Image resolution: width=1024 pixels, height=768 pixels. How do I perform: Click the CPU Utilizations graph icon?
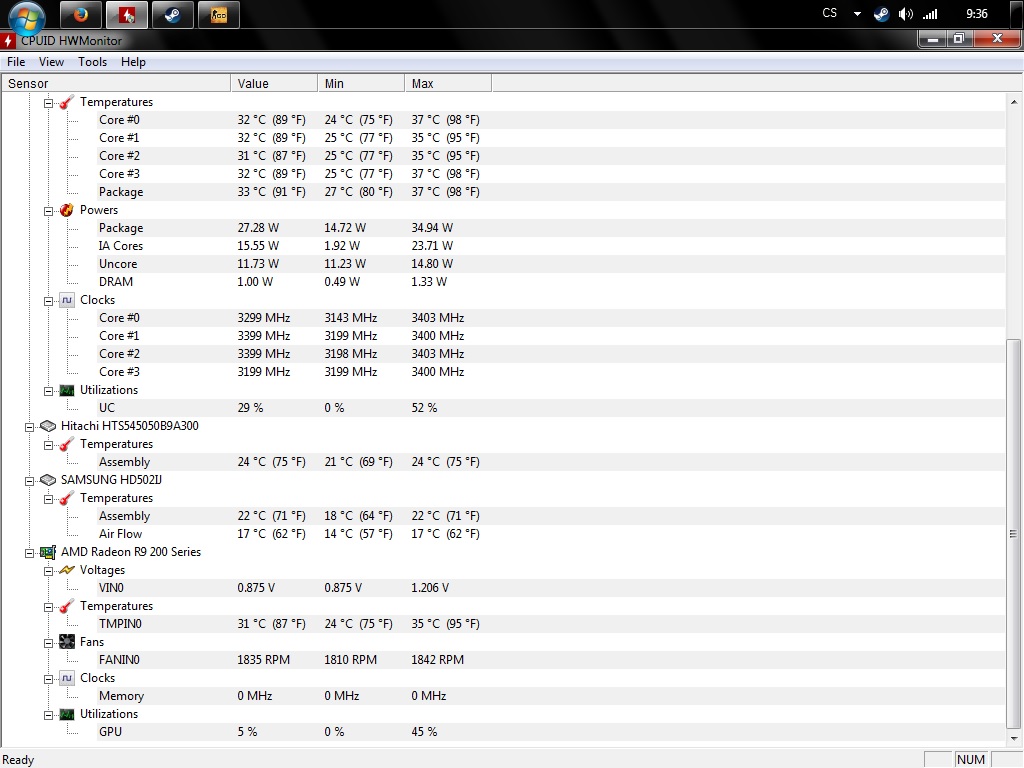67,391
